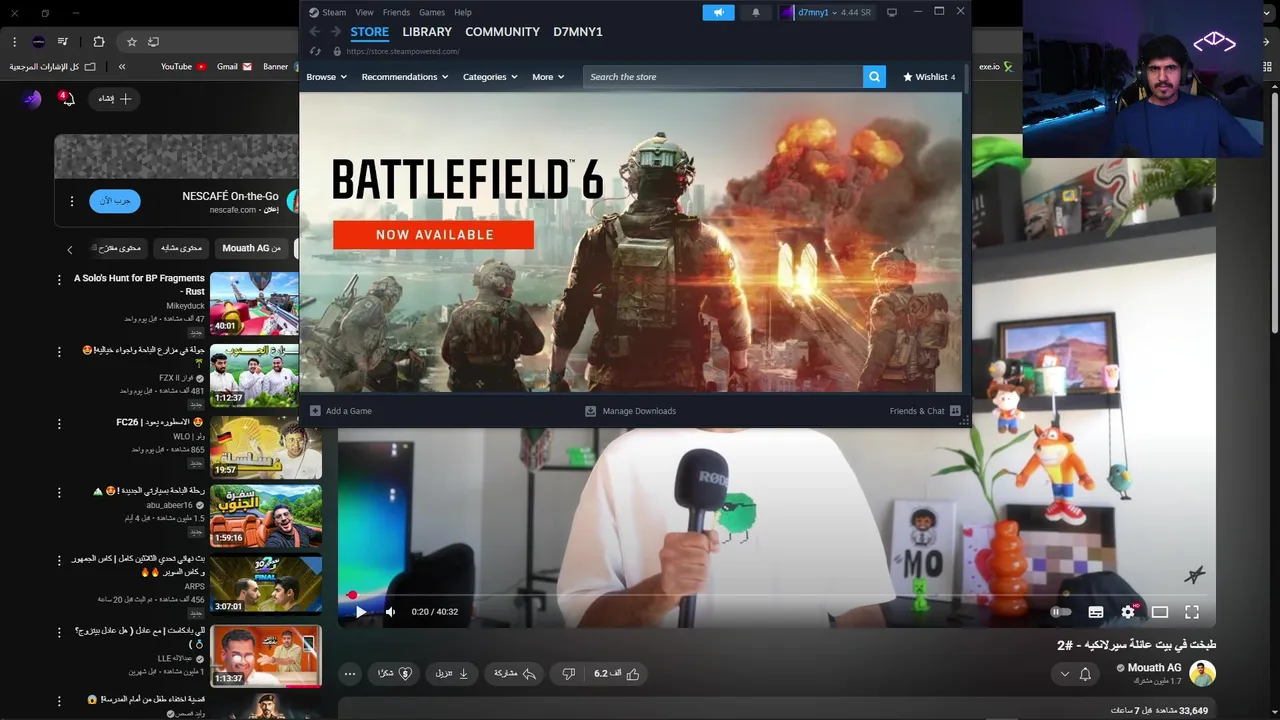
Task: Open the D7MNY1 profile tab
Action: coord(578,32)
